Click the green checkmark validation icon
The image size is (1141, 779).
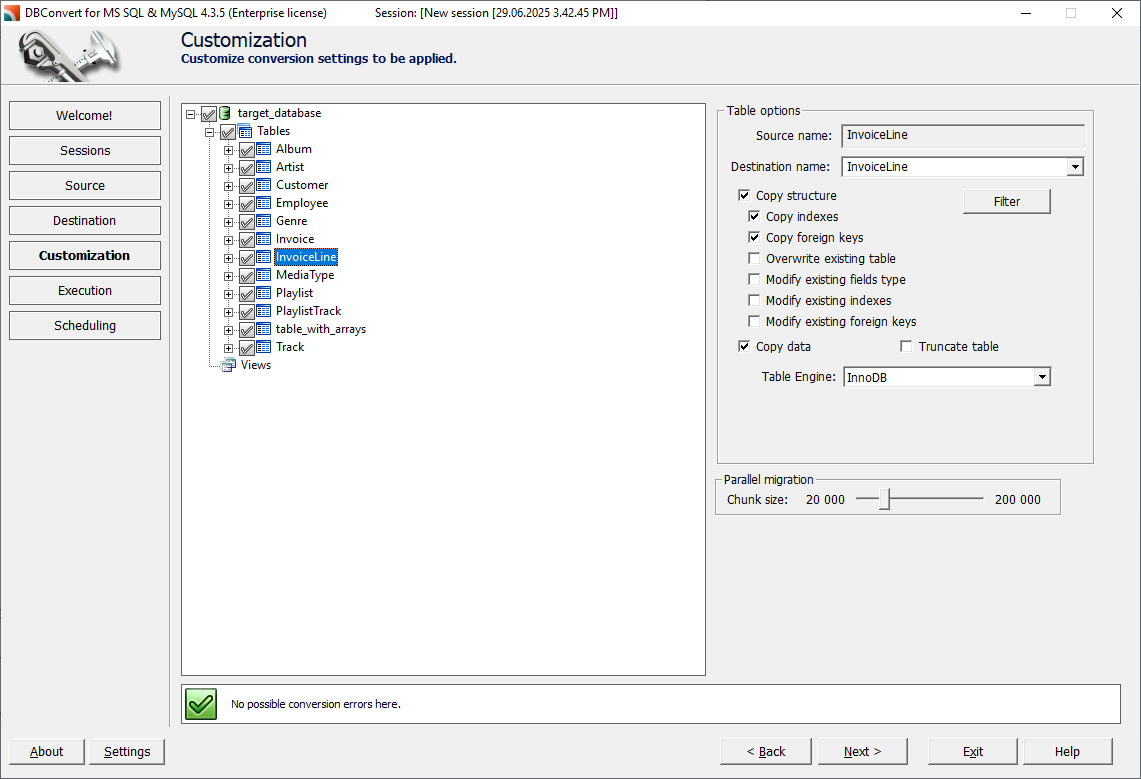coord(200,704)
